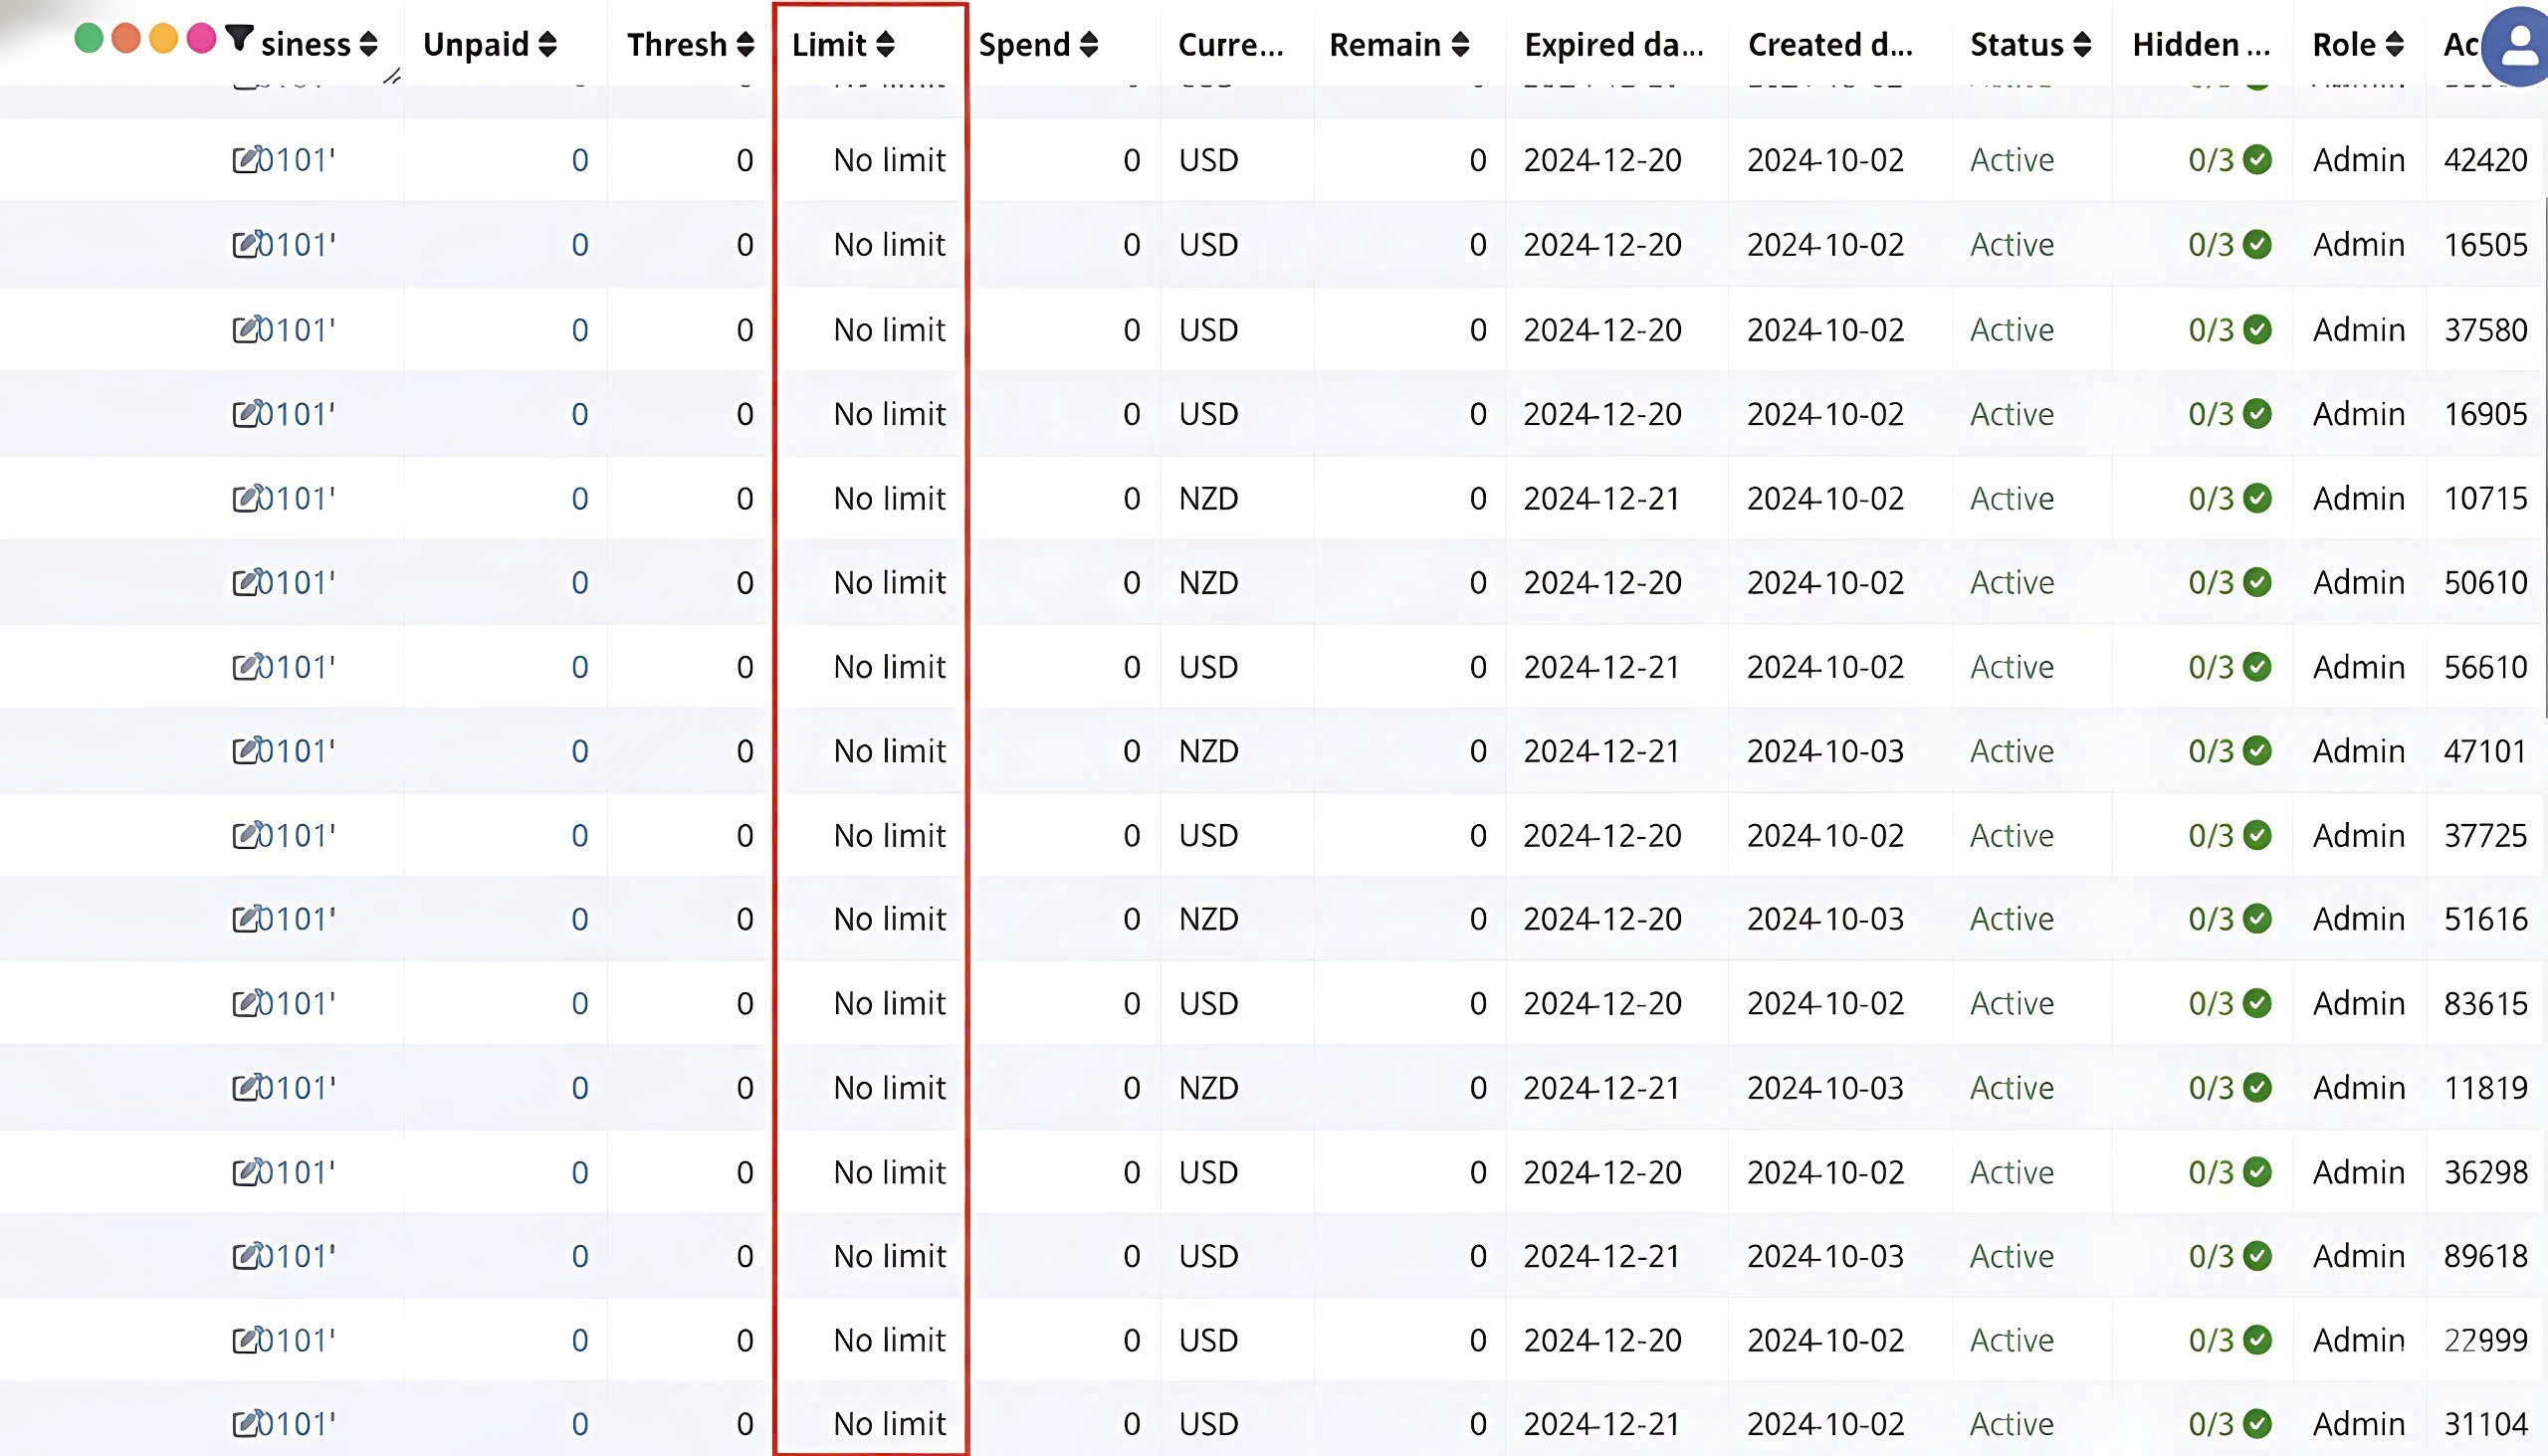Open the 0101' business link in row 42420
2548x1456 pixels.
click(x=297, y=159)
